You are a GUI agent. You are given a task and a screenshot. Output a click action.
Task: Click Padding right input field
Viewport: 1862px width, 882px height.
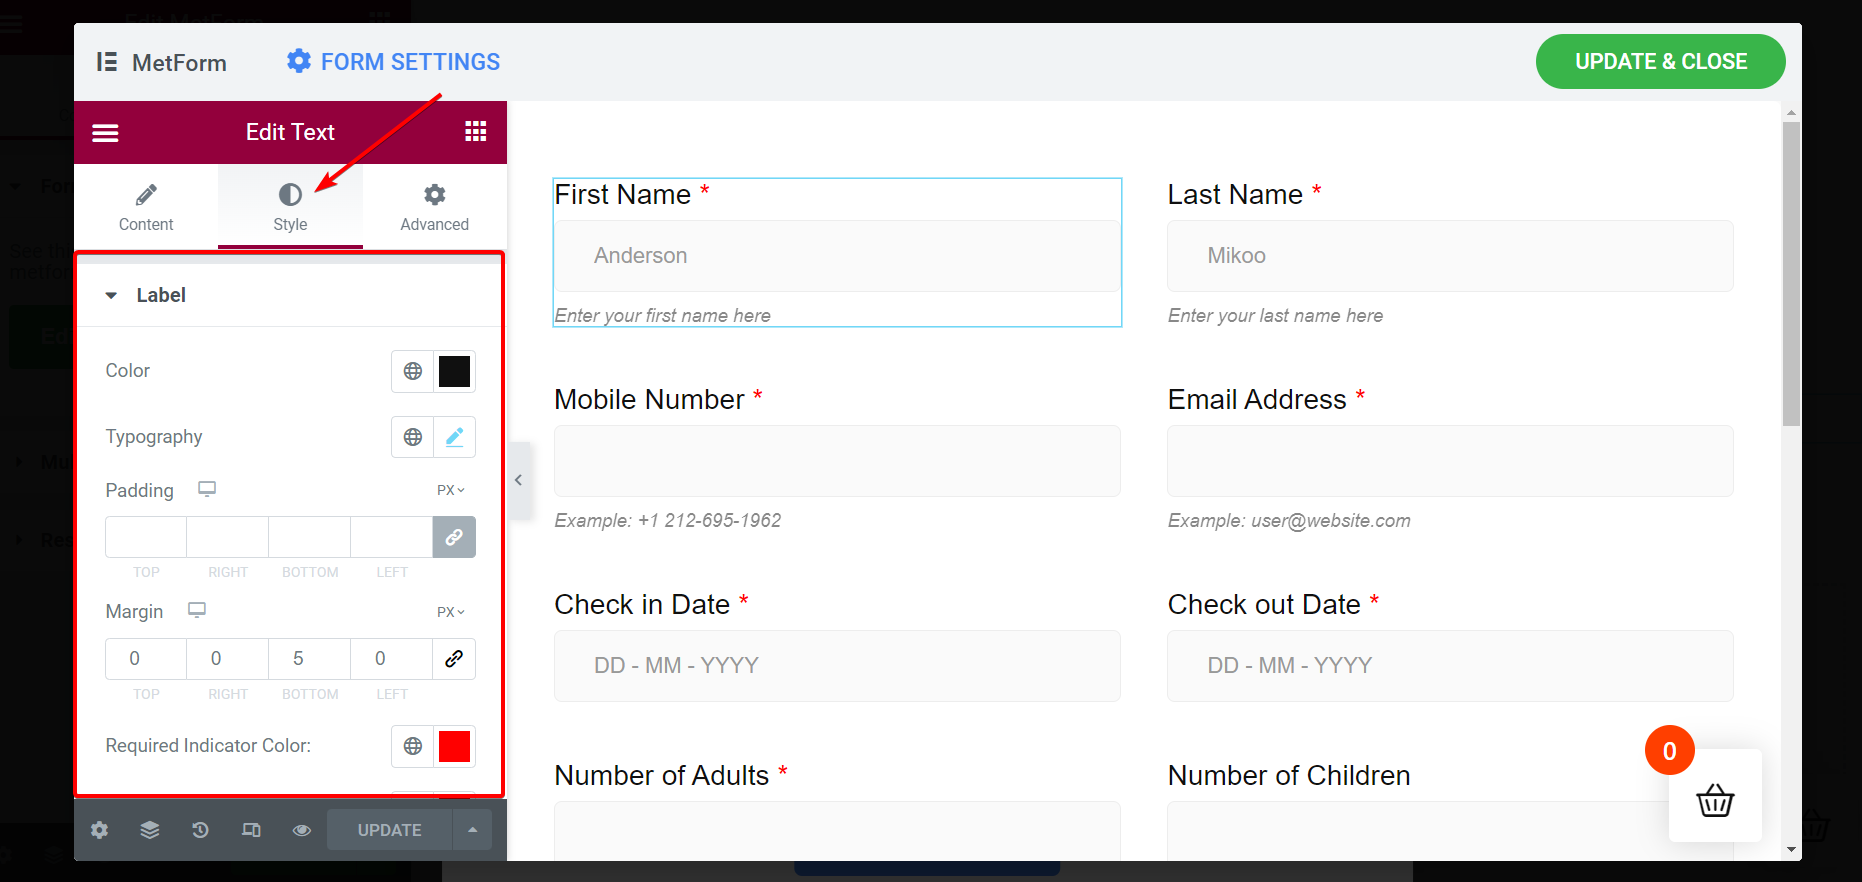[x=228, y=537]
